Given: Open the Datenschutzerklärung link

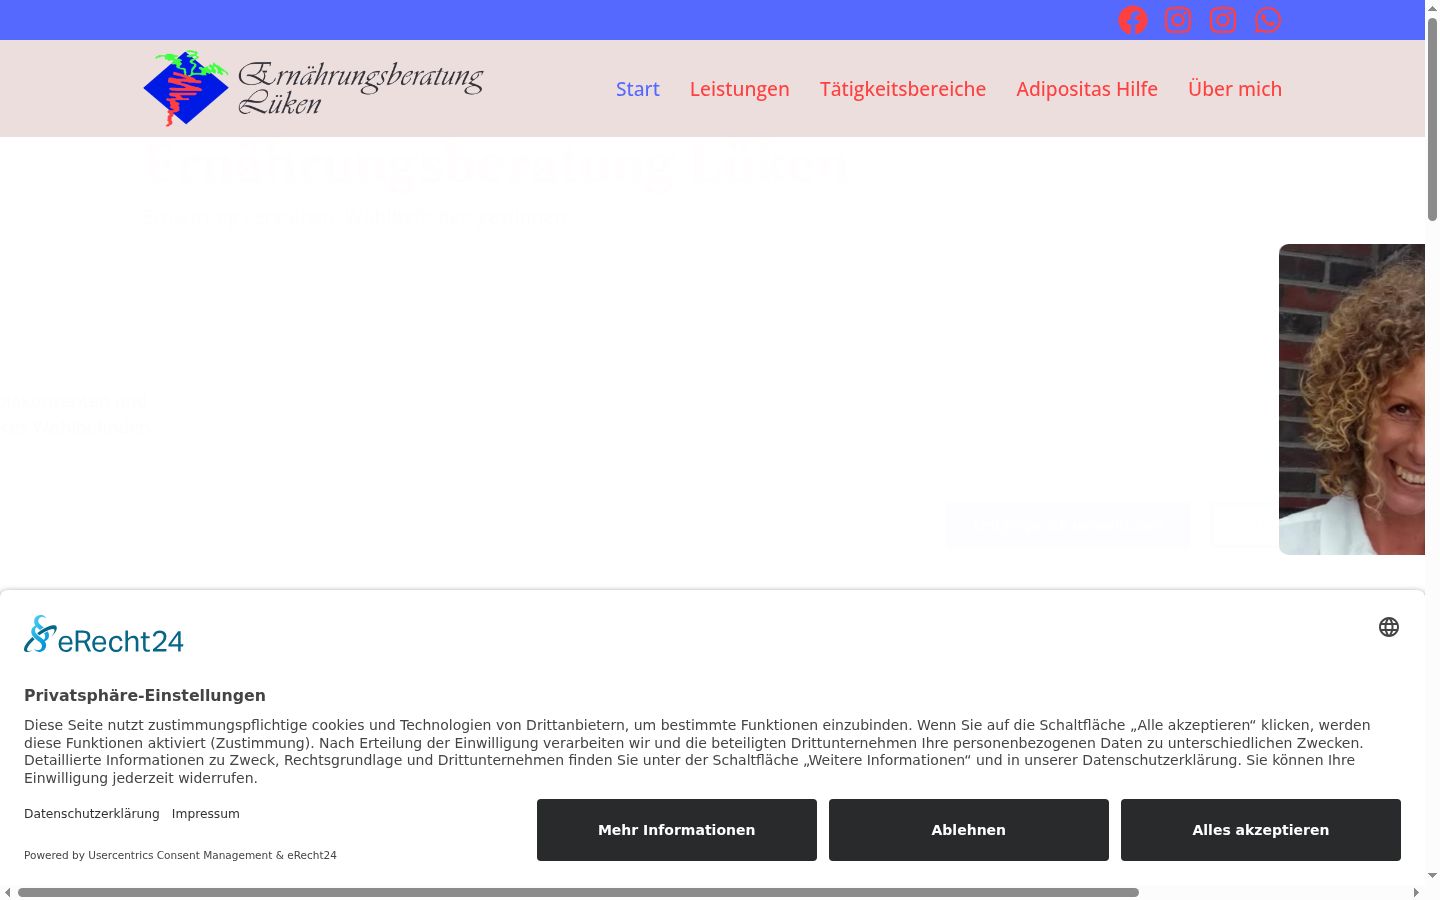Looking at the screenshot, I should tap(92, 814).
